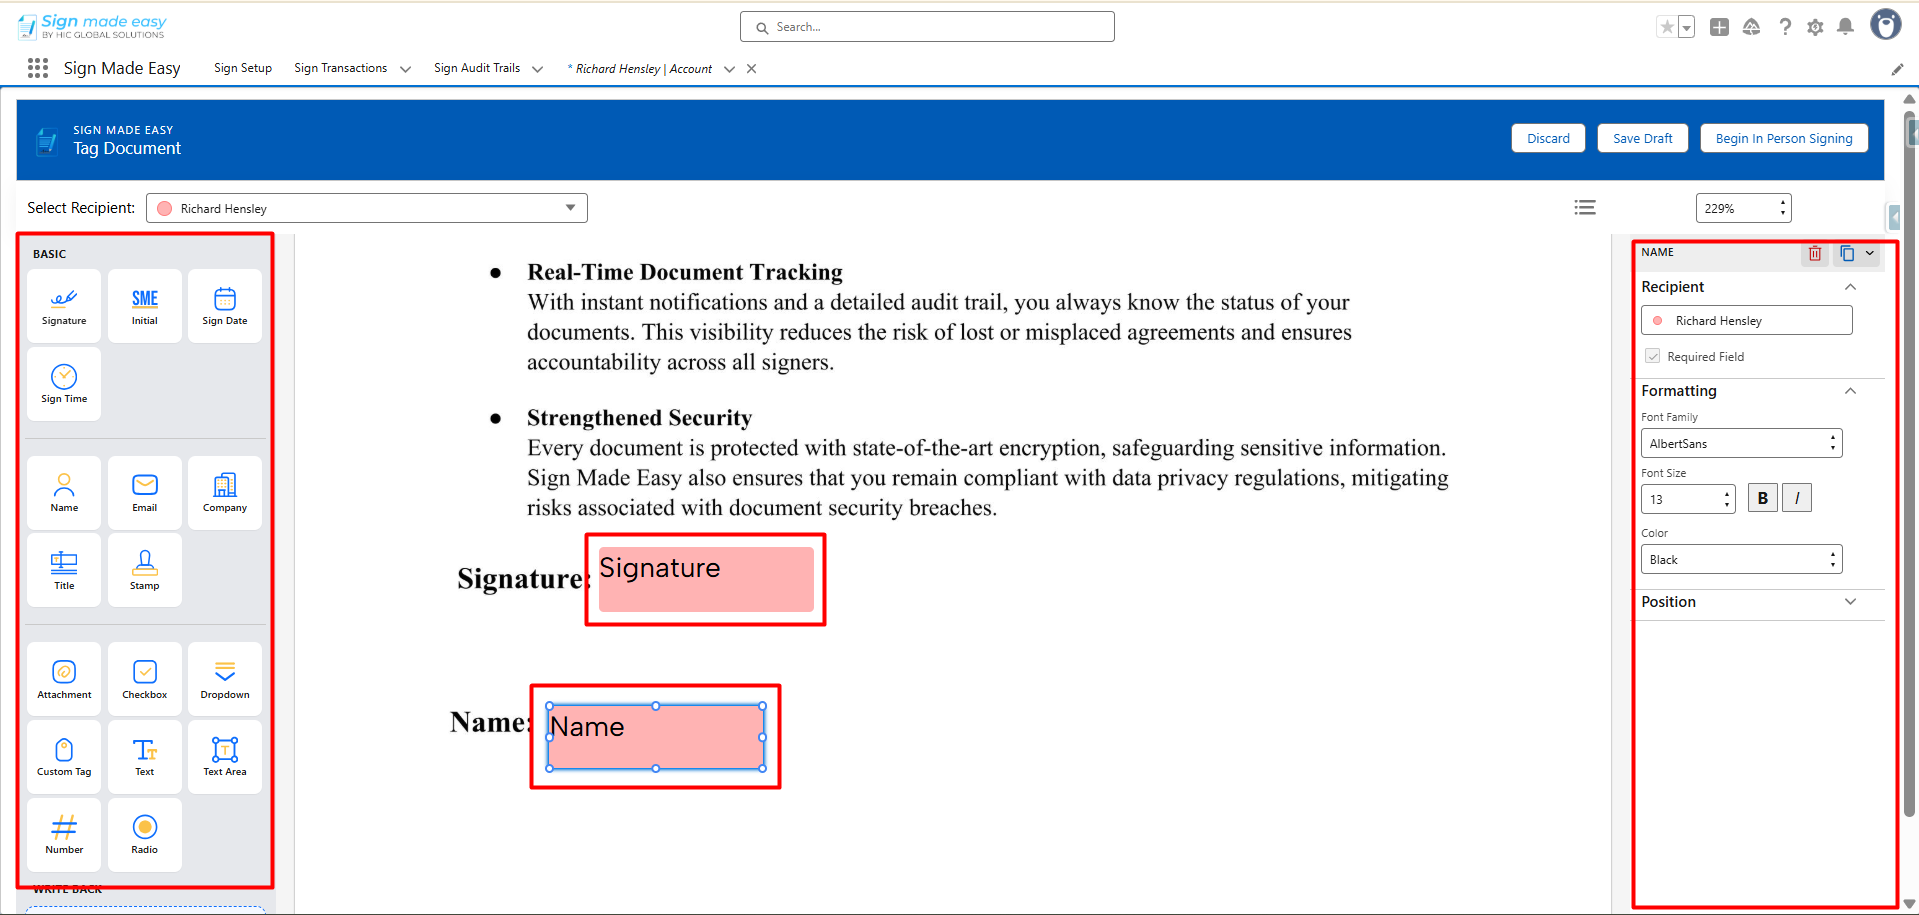Viewport: 1919px width, 915px height.
Task: Go to the Sign Setup tab
Action: (x=243, y=68)
